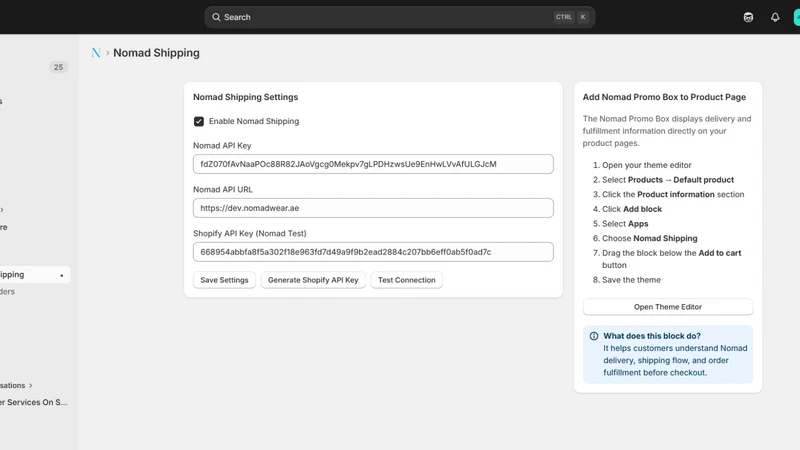Open the sidekick assistant icon in top bar
This screenshot has height=450, width=800.
[748, 17]
